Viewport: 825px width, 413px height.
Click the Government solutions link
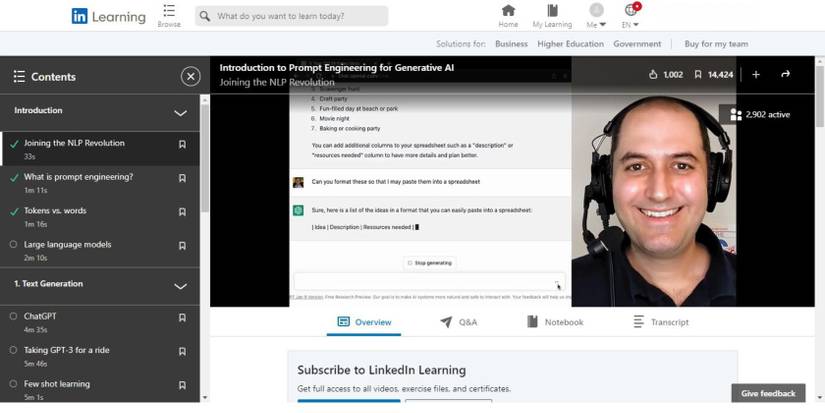click(x=637, y=44)
